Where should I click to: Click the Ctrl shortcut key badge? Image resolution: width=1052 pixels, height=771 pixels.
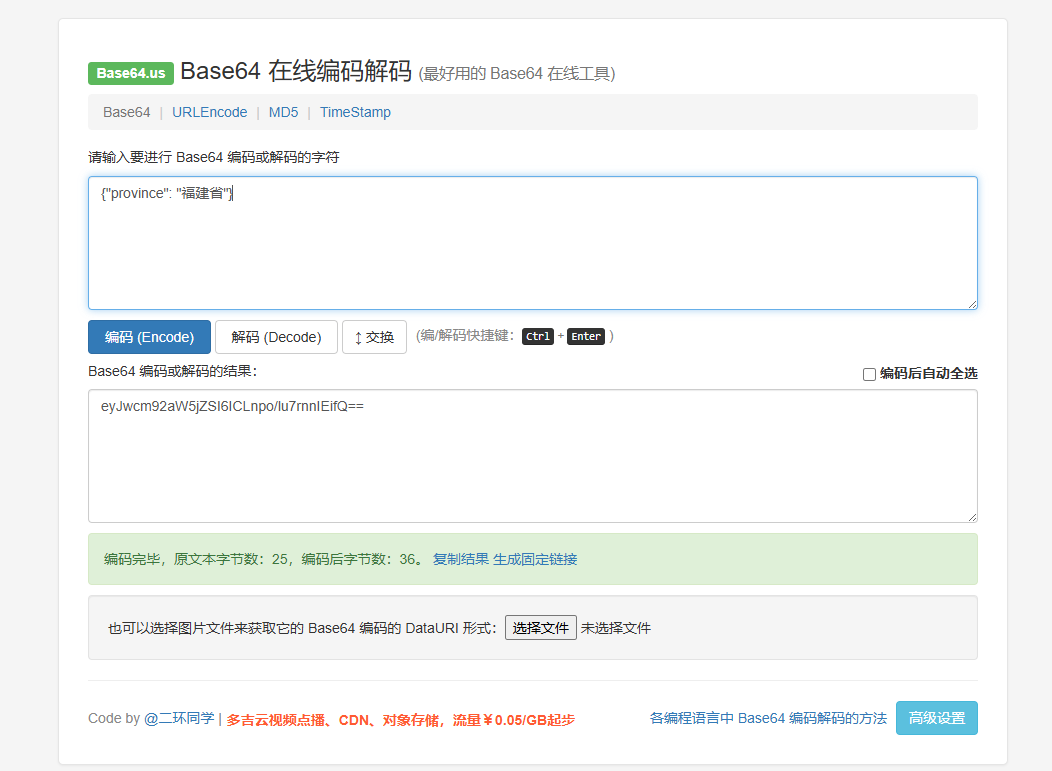[x=537, y=336]
